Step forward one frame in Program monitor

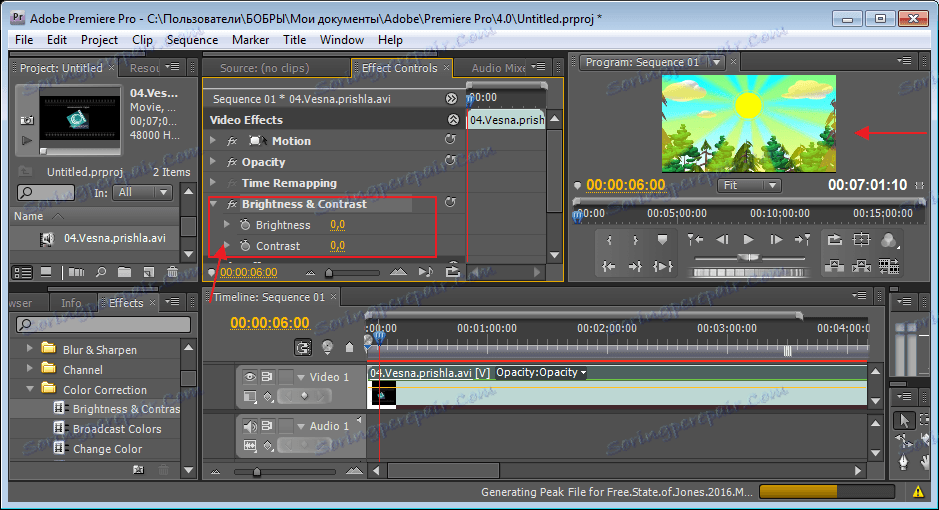tap(776, 239)
